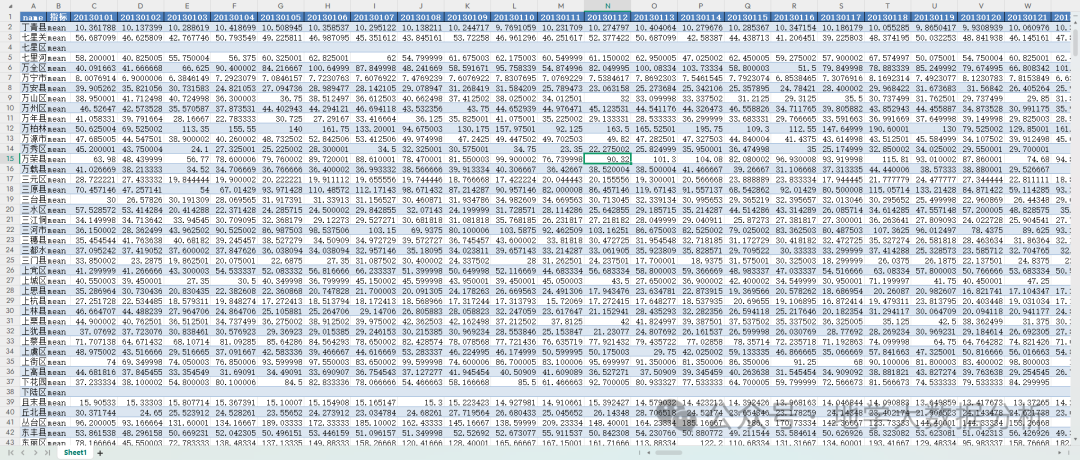Select the 七星关 name cell
1080x460 pixels.
(34, 35)
